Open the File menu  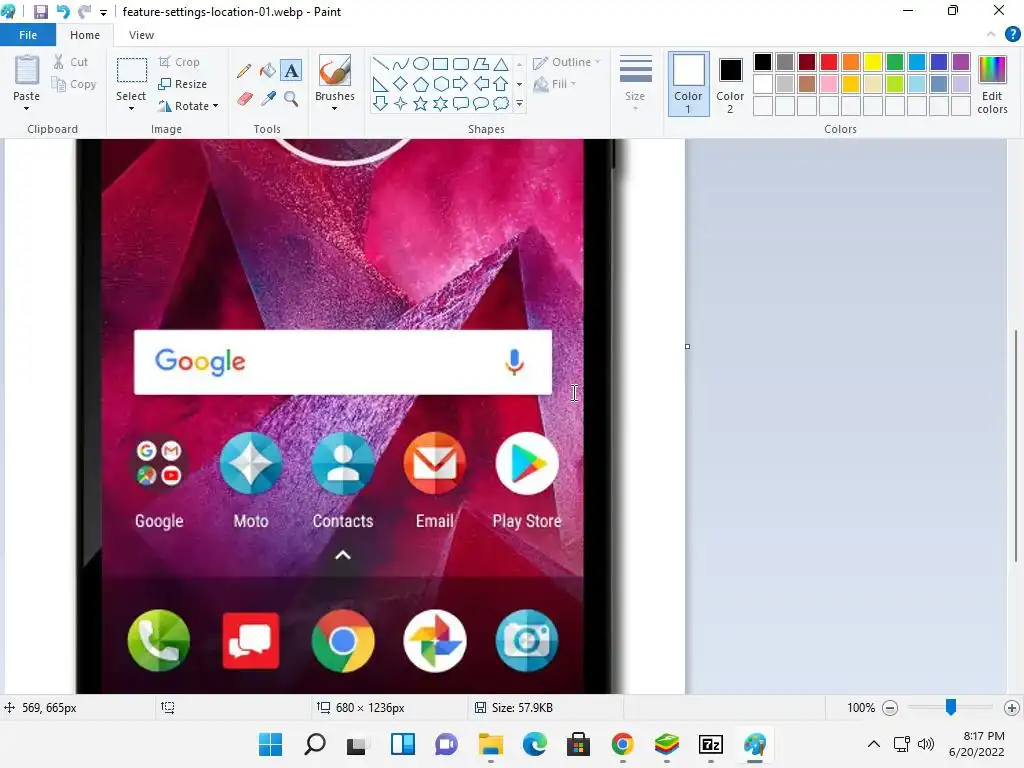[x=28, y=35]
